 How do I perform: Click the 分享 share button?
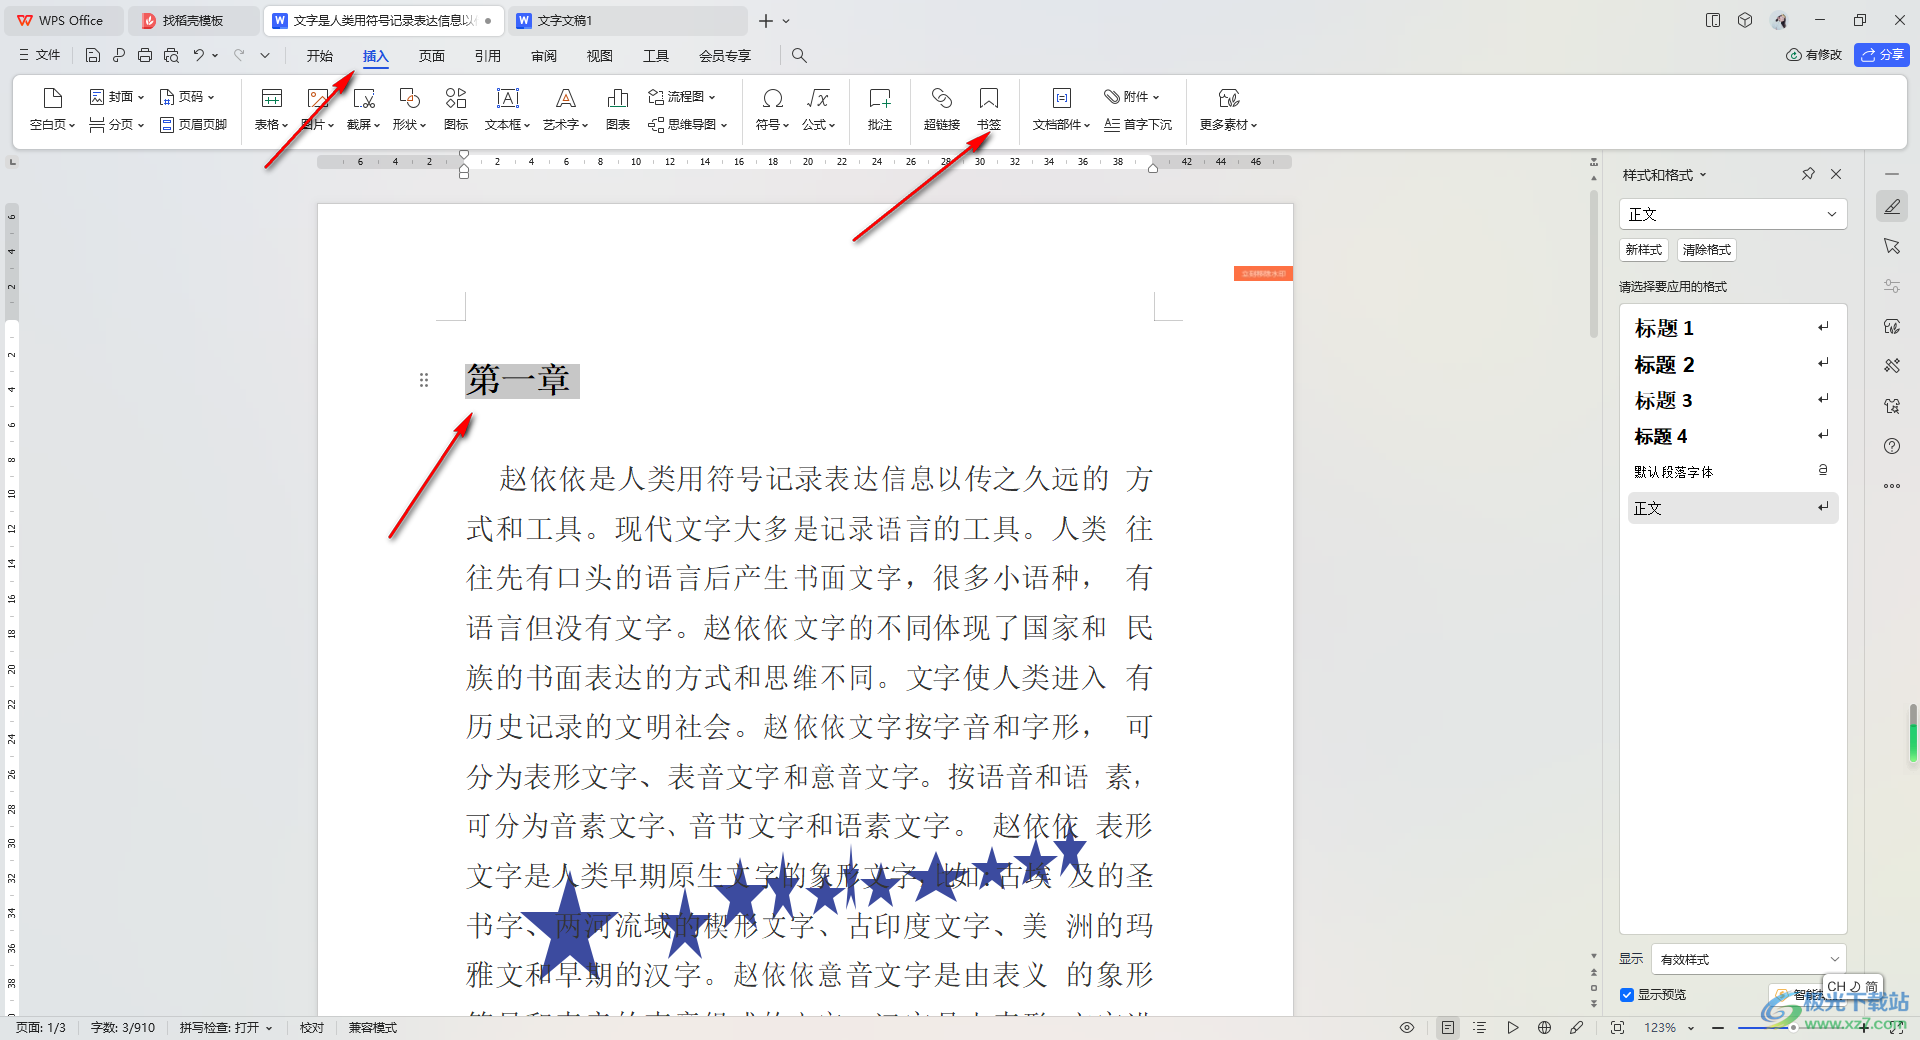(x=1882, y=55)
